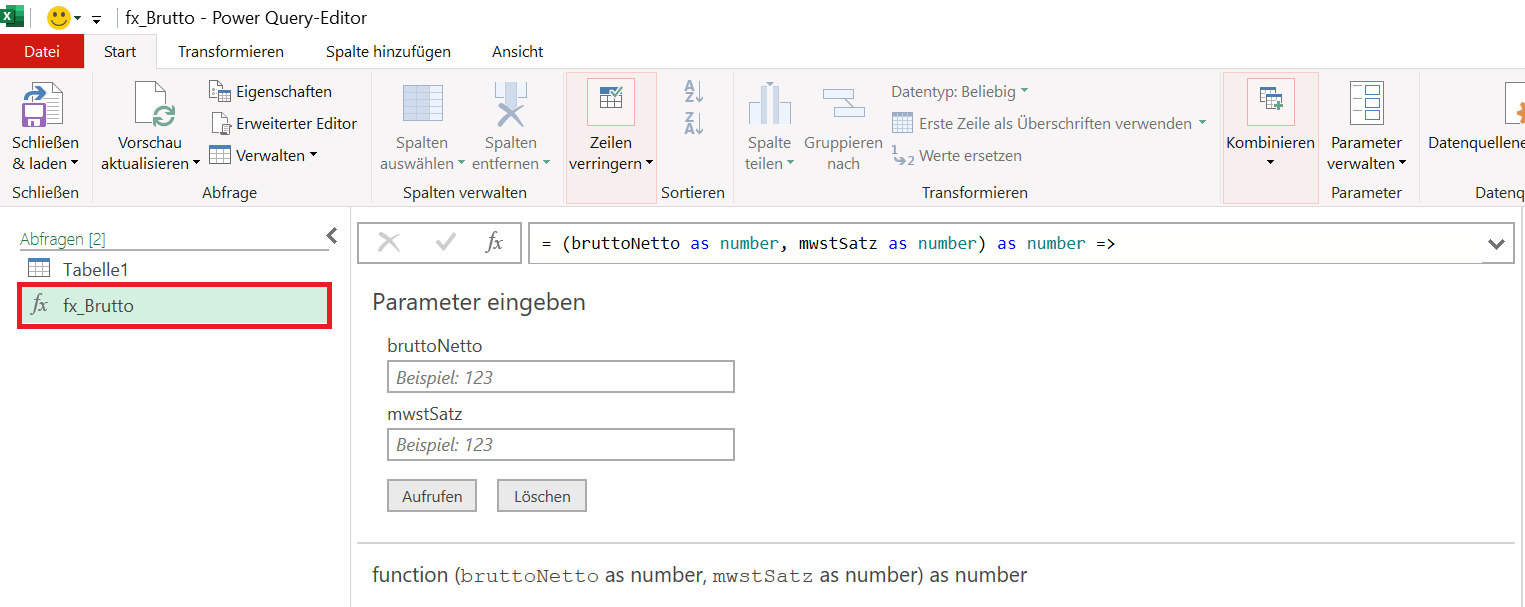Viewport: 1525px width, 607px height.
Task: Click the Aufrufen button
Action: click(x=432, y=496)
